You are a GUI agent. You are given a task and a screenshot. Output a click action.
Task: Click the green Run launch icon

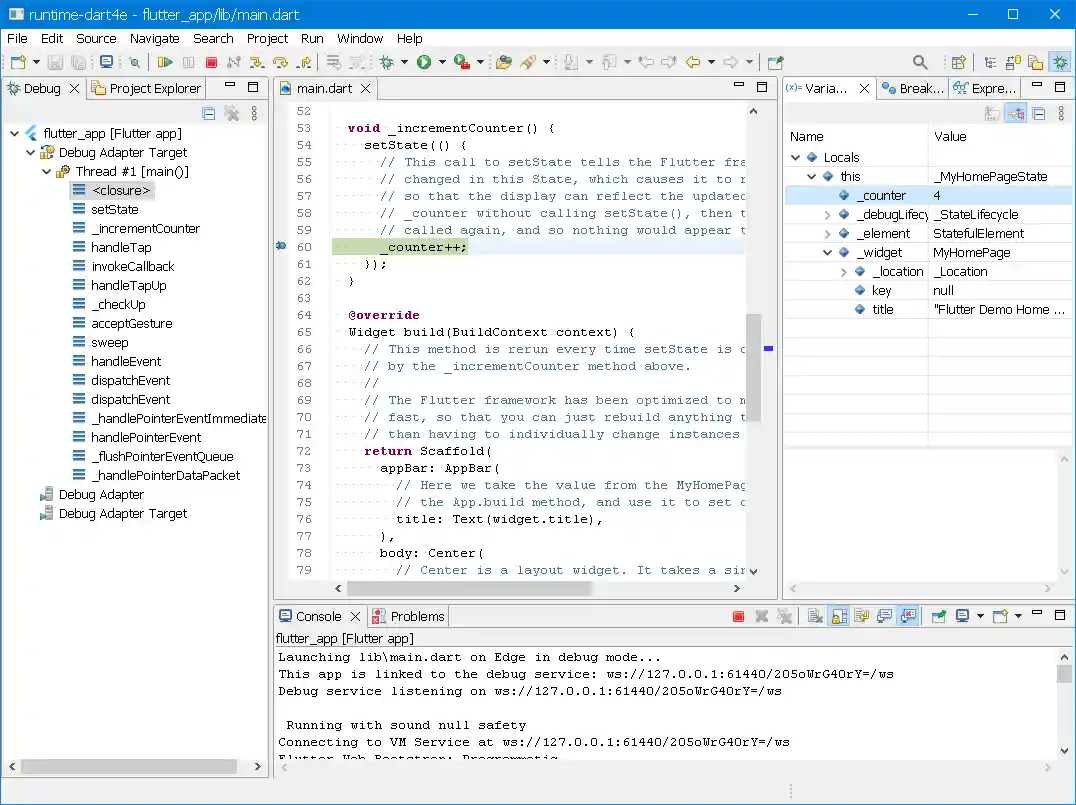(x=424, y=62)
